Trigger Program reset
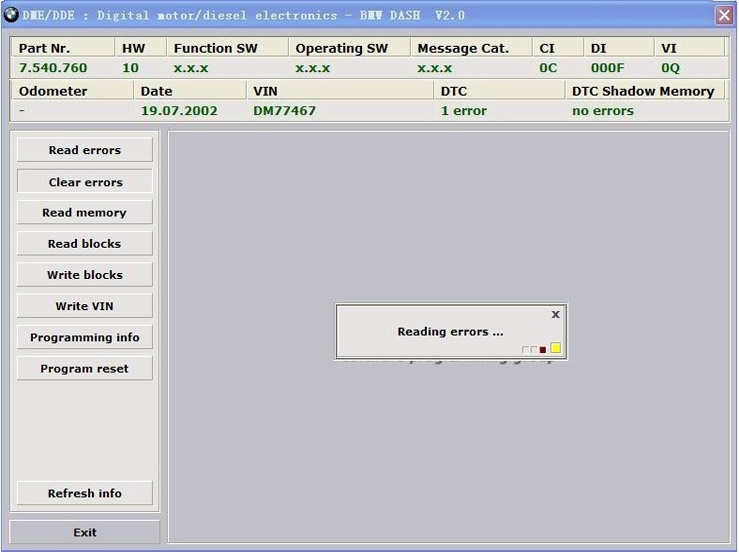This screenshot has height=552, width=739. pyautogui.click(x=85, y=368)
